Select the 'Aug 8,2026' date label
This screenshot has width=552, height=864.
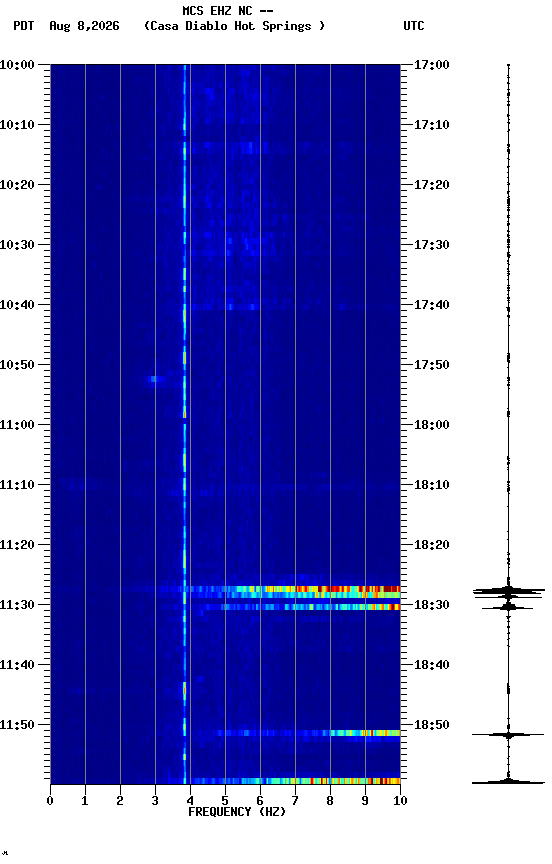point(84,26)
